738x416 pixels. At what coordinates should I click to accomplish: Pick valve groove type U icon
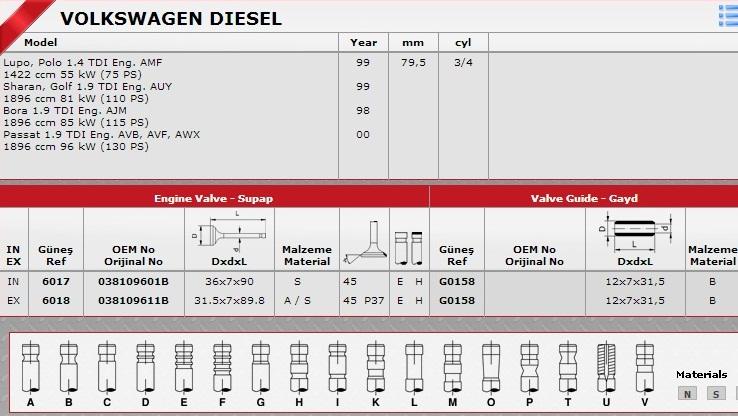coord(606,368)
